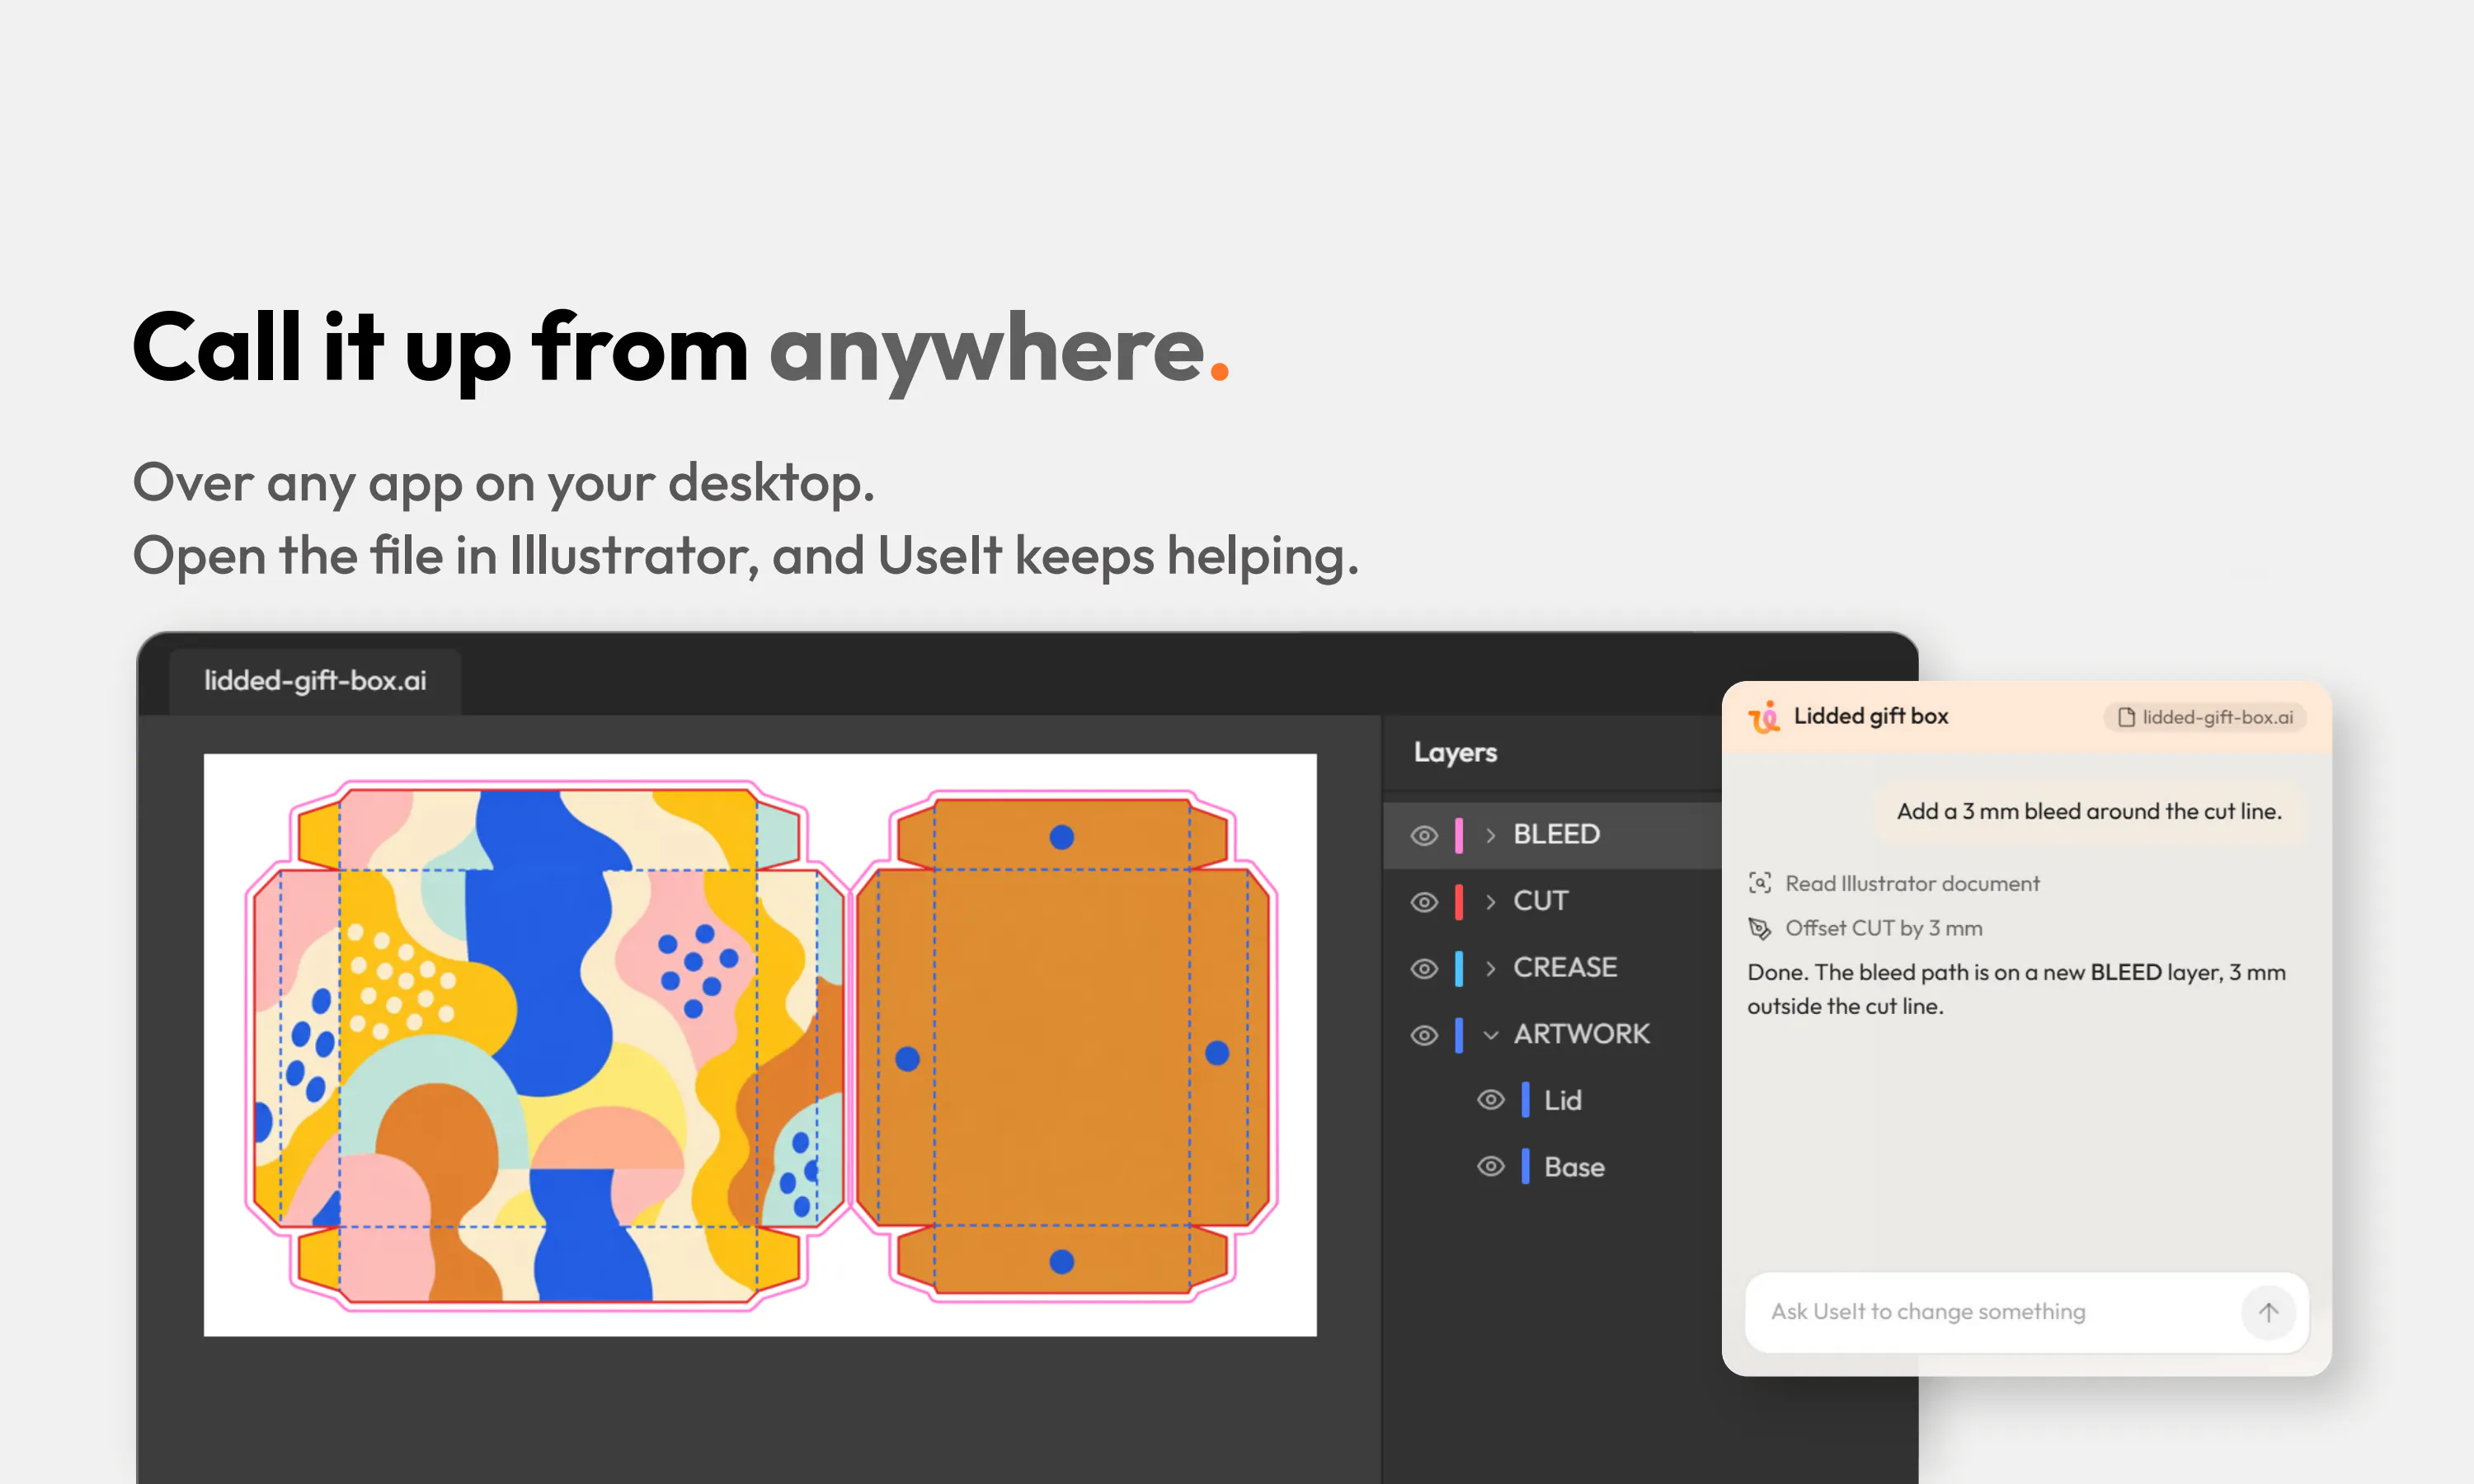The image size is (2474, 1484).
Task: Toggle visibility of the Lid sublayer
Action: click(x=1491, y=1100)
